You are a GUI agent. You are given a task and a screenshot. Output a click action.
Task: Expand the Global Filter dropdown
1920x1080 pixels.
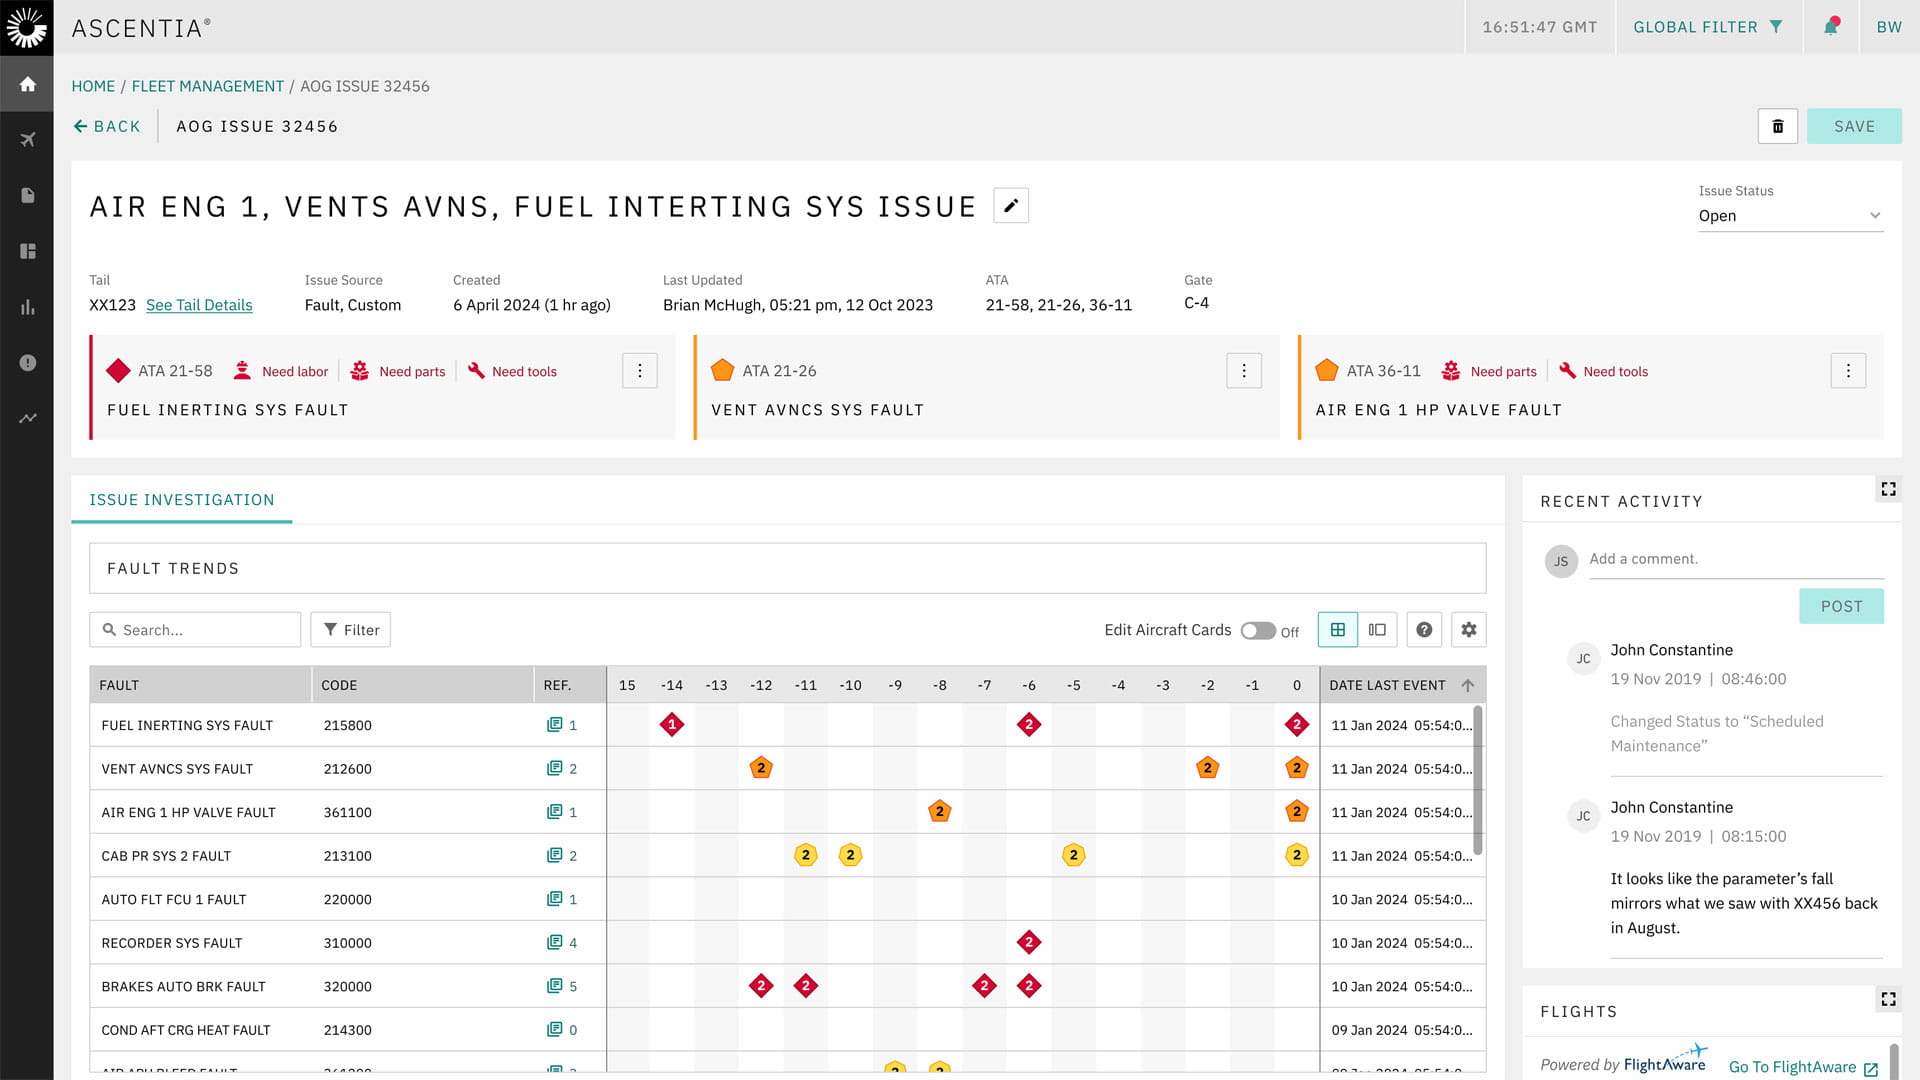click(1707, 27)
